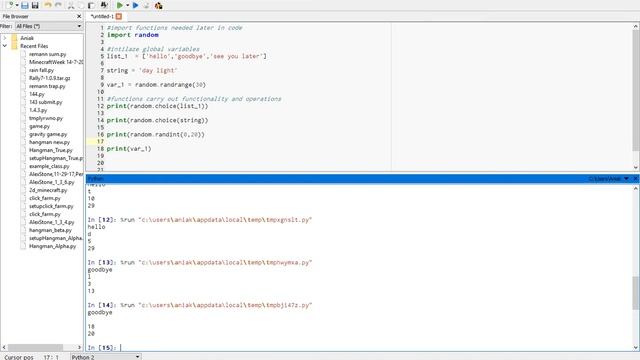Click the greyed stop execution icon

pos(146,5)
